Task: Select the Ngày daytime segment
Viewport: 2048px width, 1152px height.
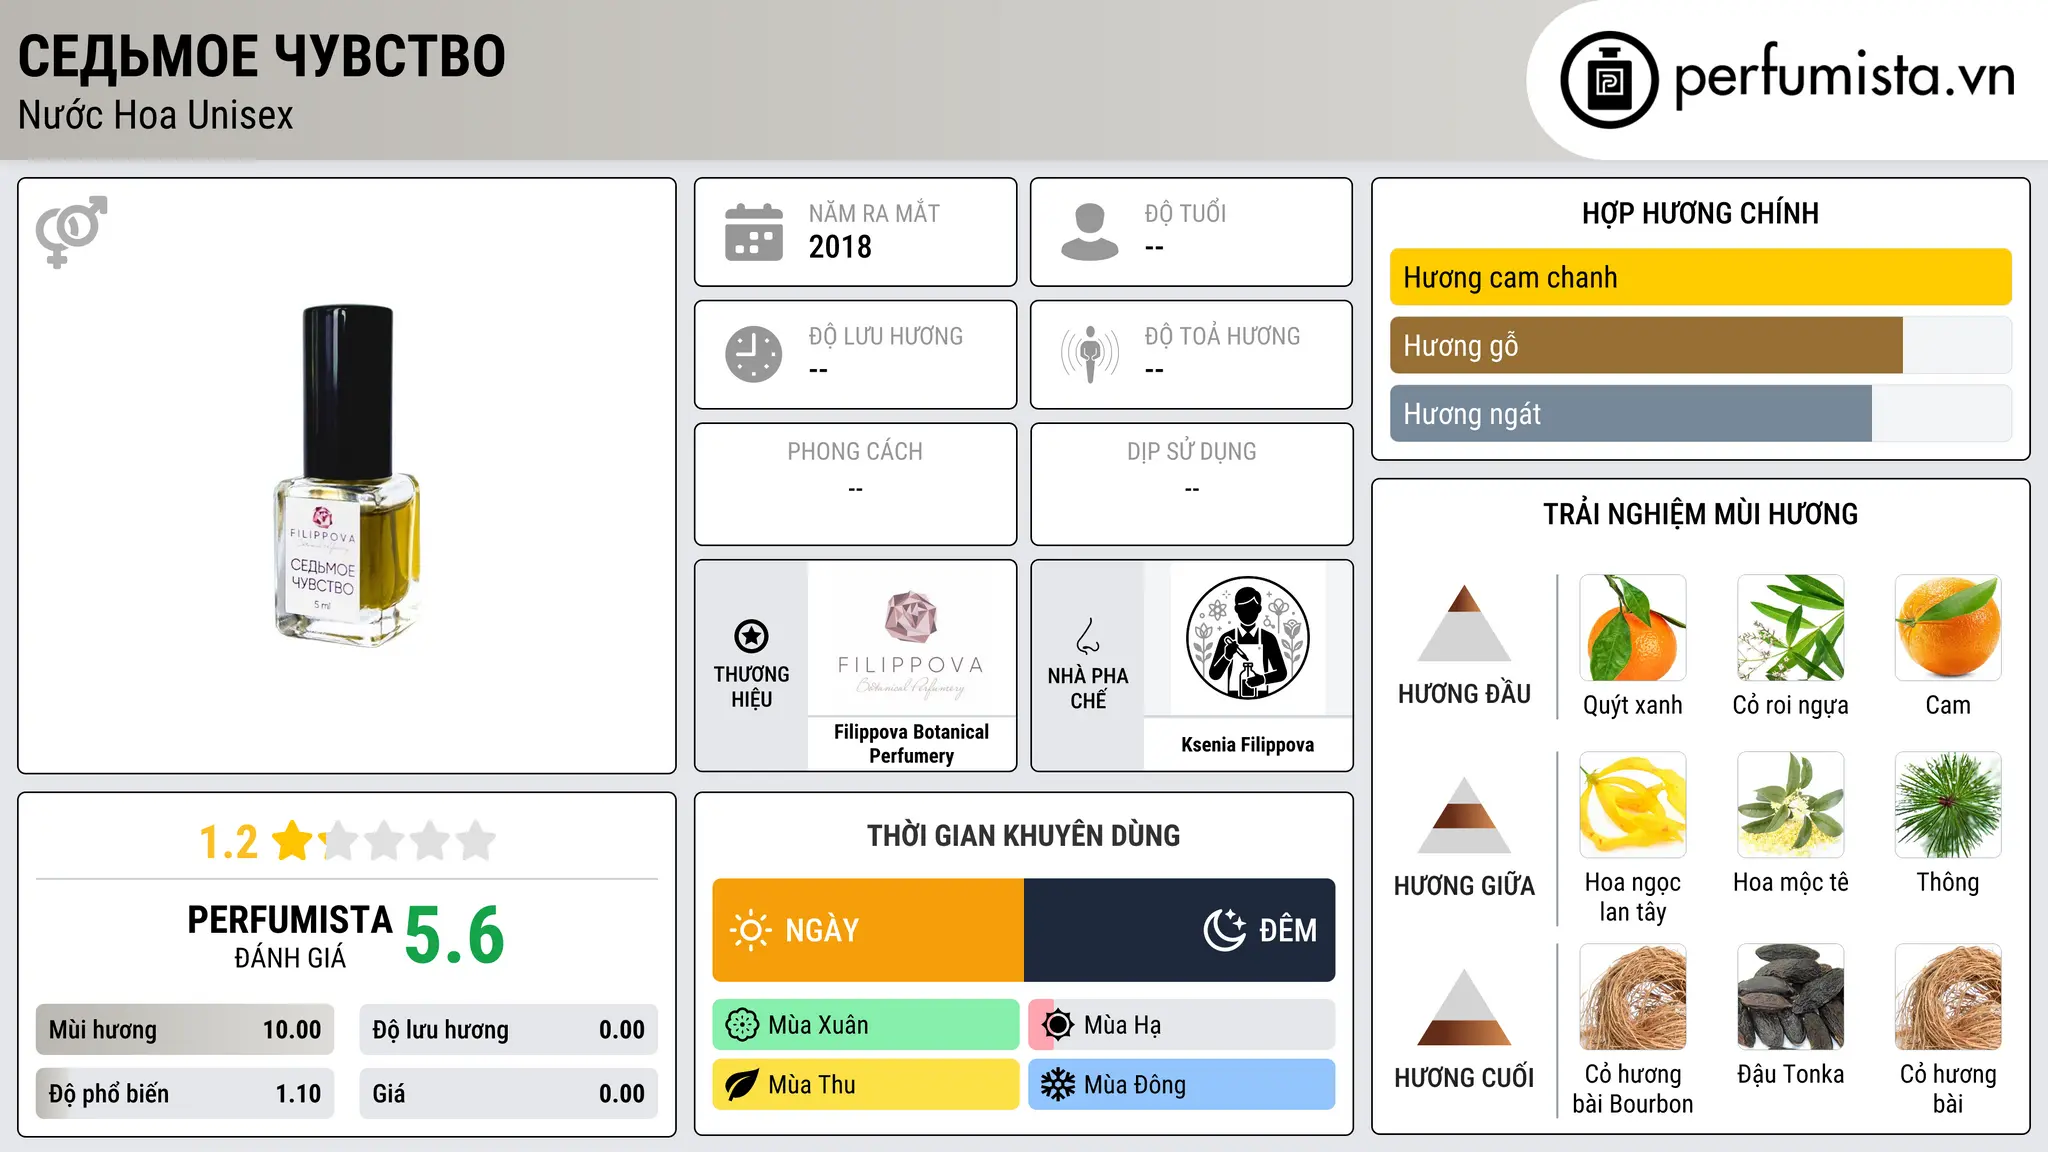Action: coord(868,930)
